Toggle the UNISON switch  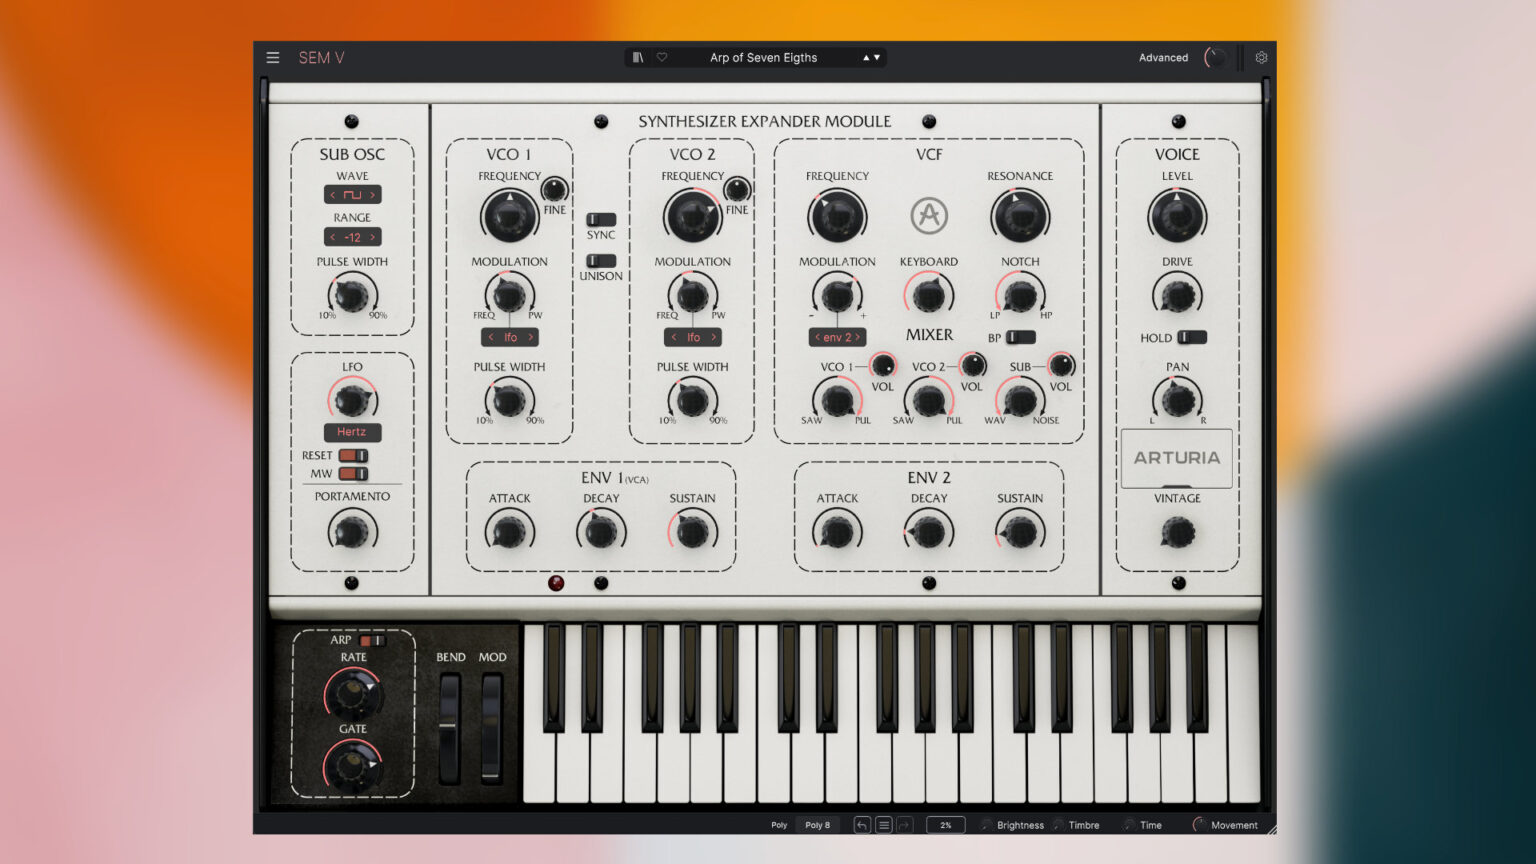[x=600, y=262]
